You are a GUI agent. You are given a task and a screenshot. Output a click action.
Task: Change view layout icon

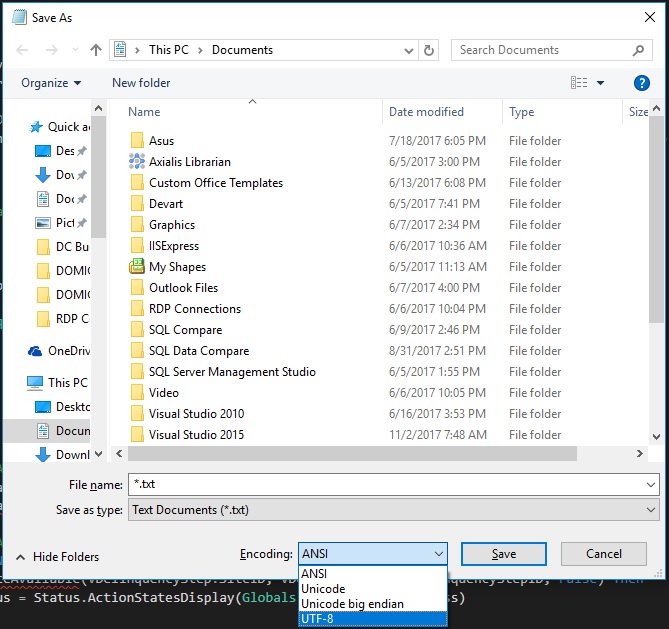[579, 83]
